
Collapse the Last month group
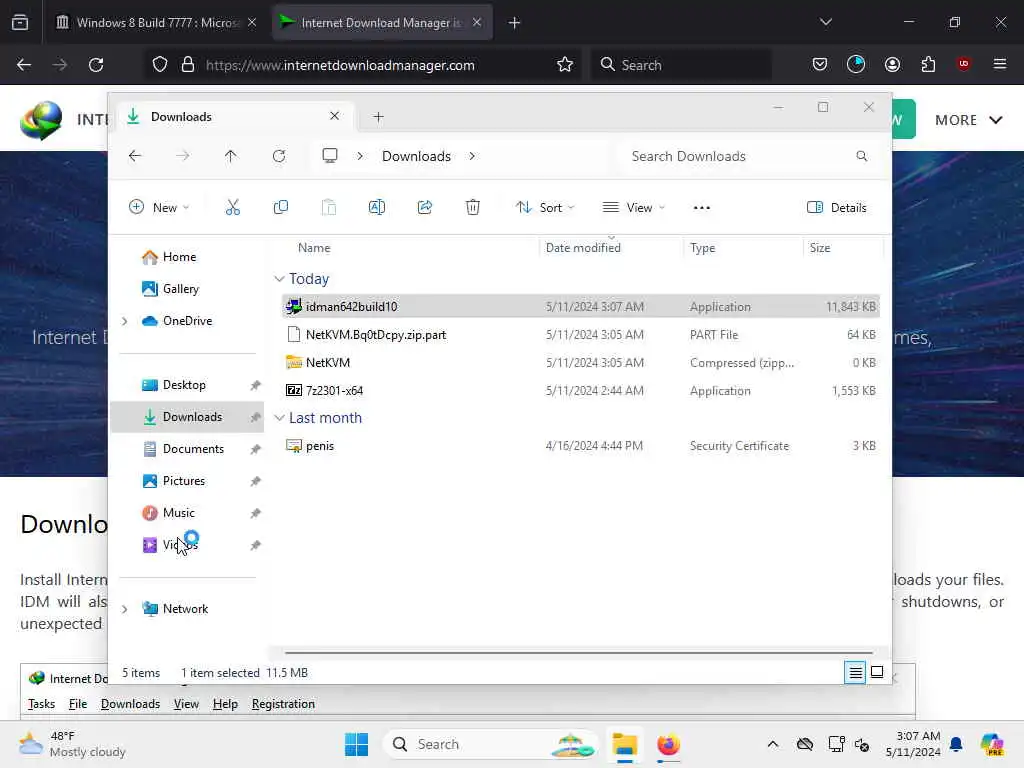[x=280, y=418]
